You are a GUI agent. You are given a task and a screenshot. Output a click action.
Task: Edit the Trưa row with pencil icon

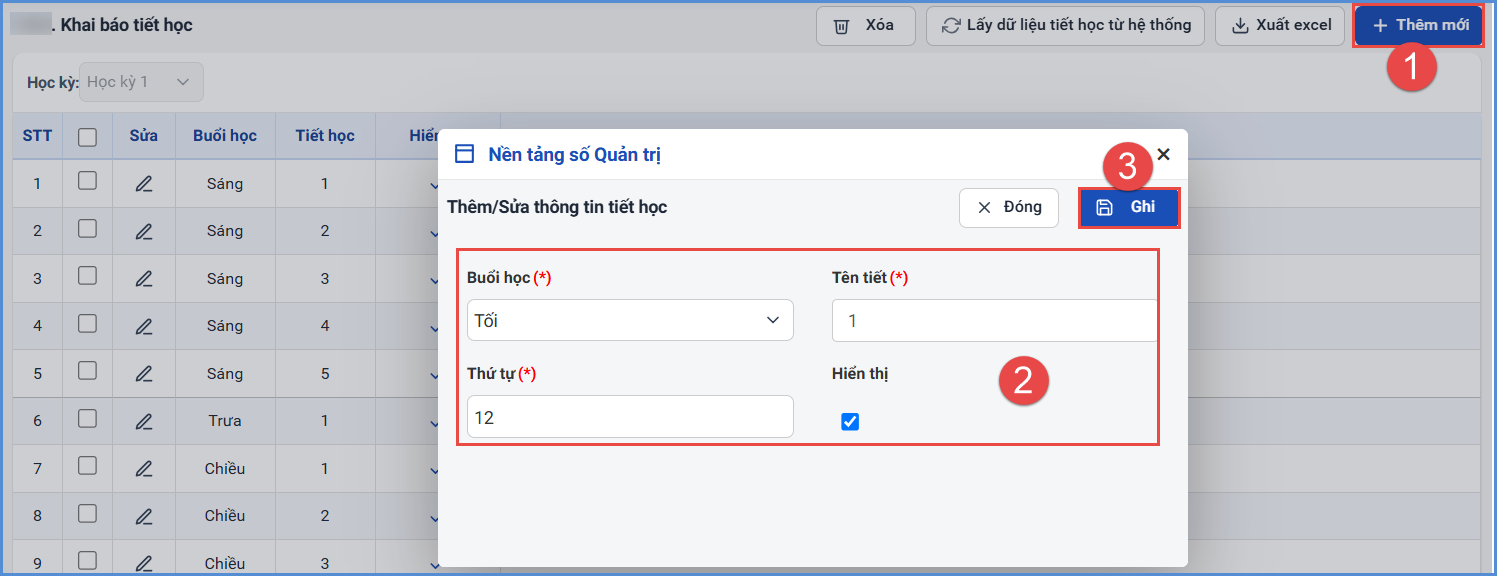144,421
